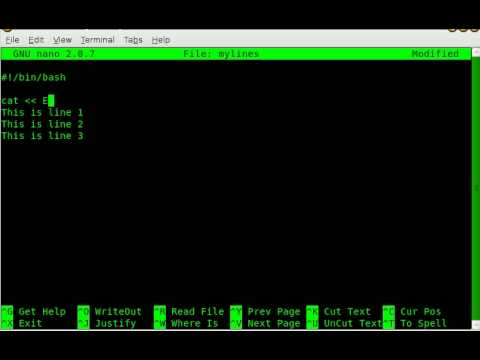Click the '#!/bin/bash' line
The height and width of the screenshot is (360, 480).
point(33,77)
